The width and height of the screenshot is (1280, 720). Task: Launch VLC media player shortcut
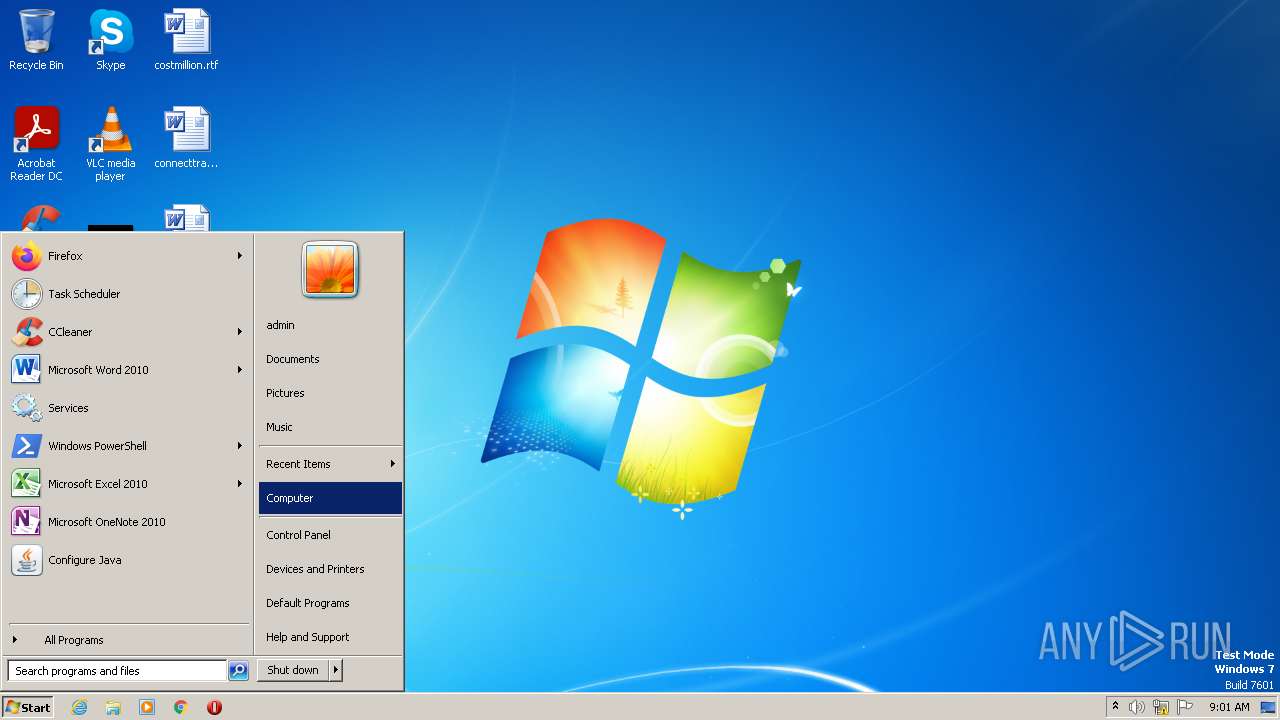(x=110, y=144)
